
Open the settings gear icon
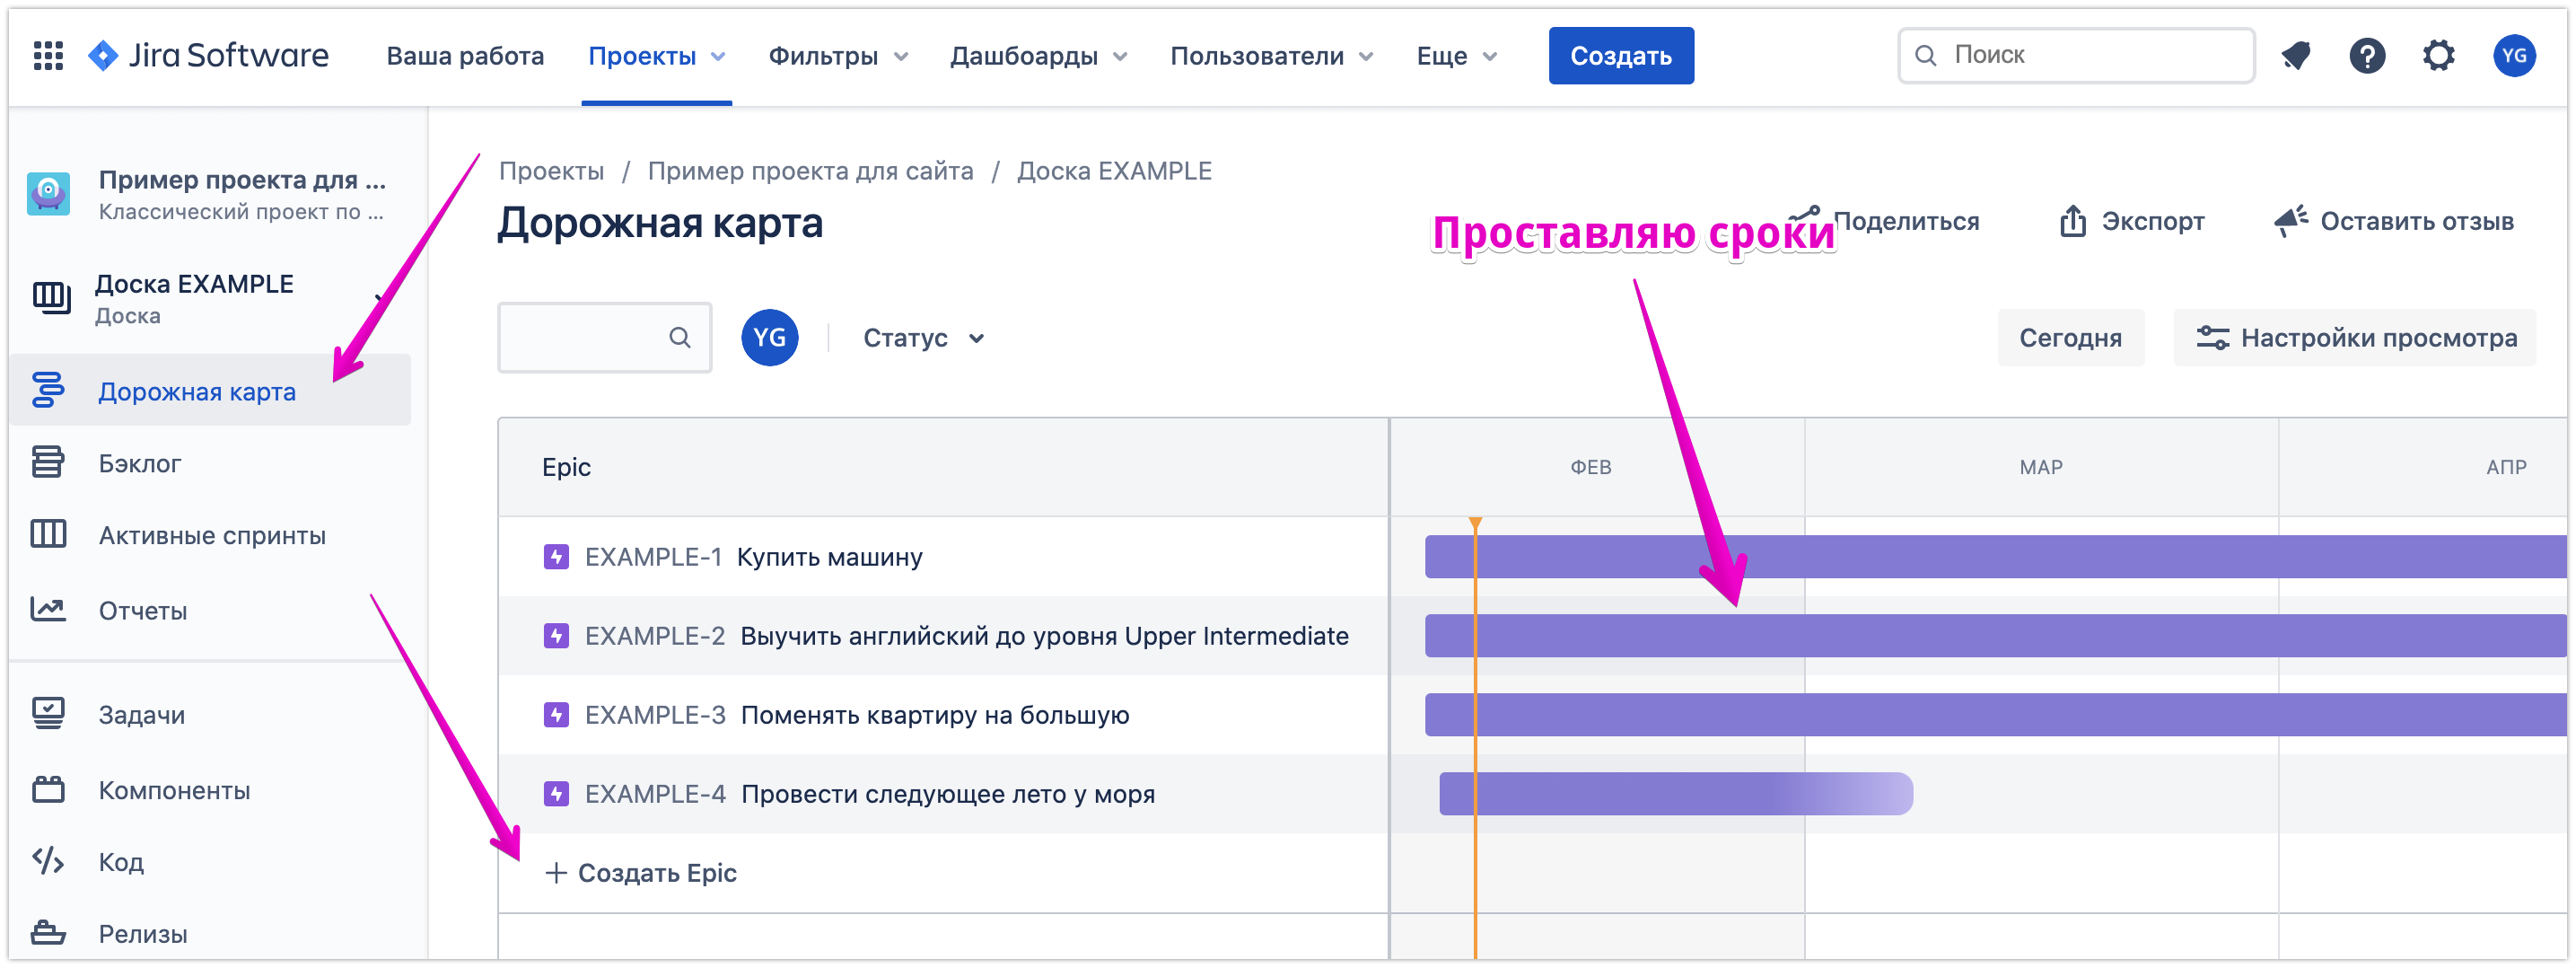click(2439, 56)
